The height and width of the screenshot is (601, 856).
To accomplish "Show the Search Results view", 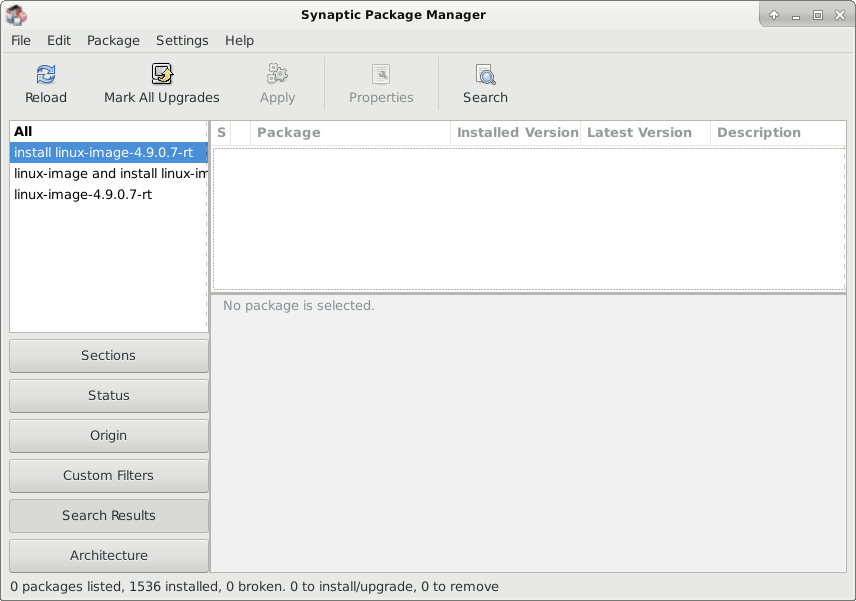I will point(109,515).
